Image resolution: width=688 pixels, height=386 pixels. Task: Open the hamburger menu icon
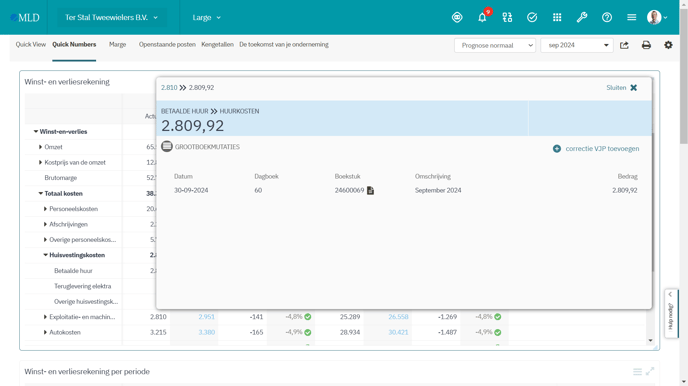pos(632,18)
